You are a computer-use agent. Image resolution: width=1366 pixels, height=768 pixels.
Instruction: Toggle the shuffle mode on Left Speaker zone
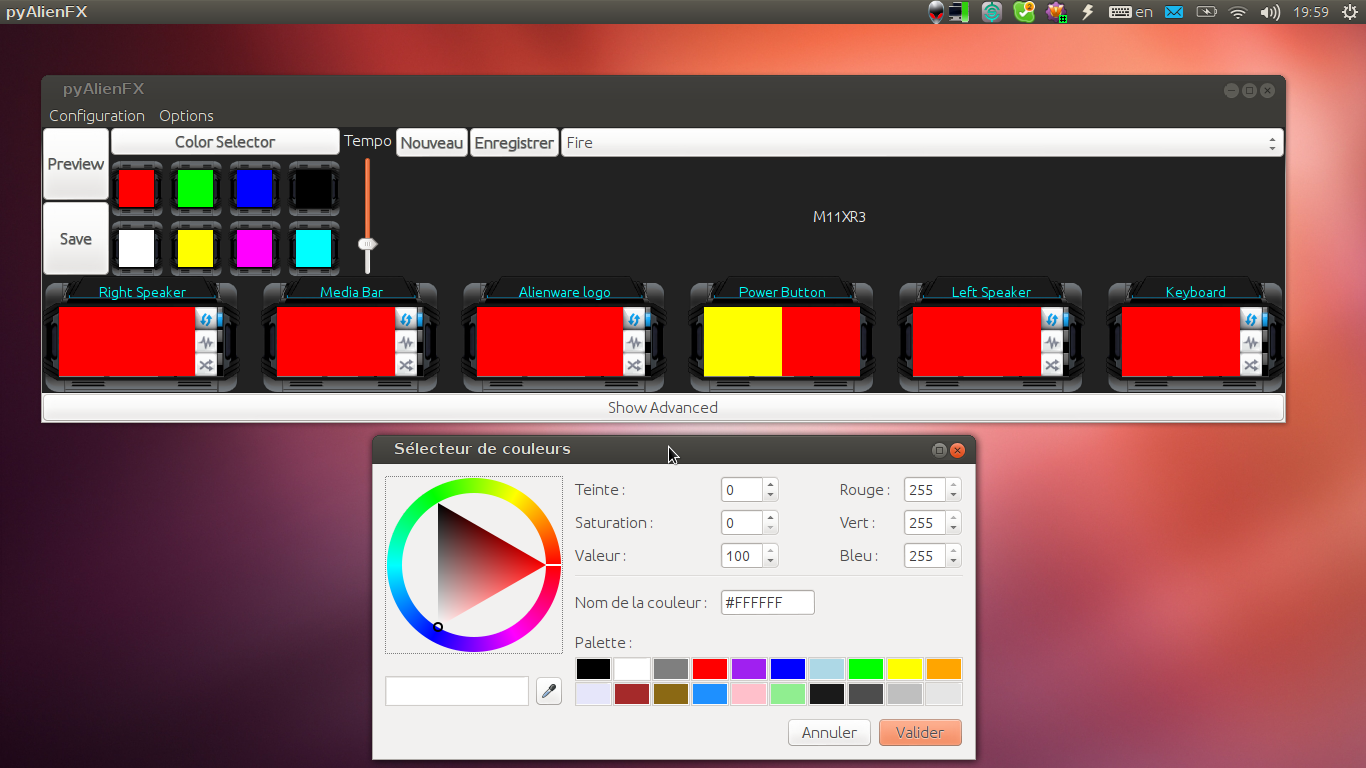(1051, 365)
